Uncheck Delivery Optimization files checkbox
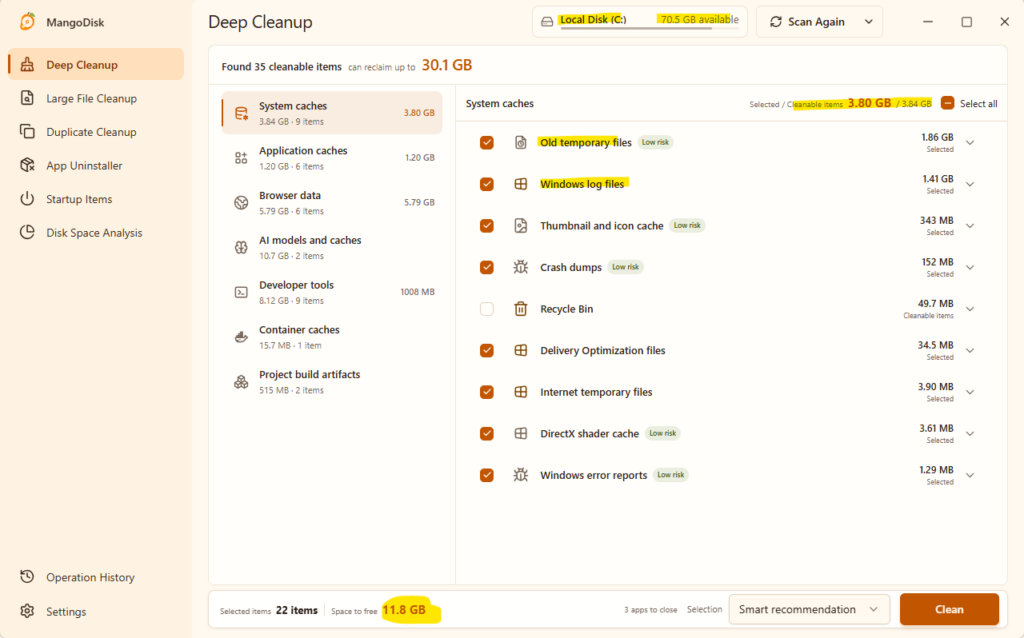Image resolution: width=1024 pixels, height=638 pixels. [x=487, y=351]
